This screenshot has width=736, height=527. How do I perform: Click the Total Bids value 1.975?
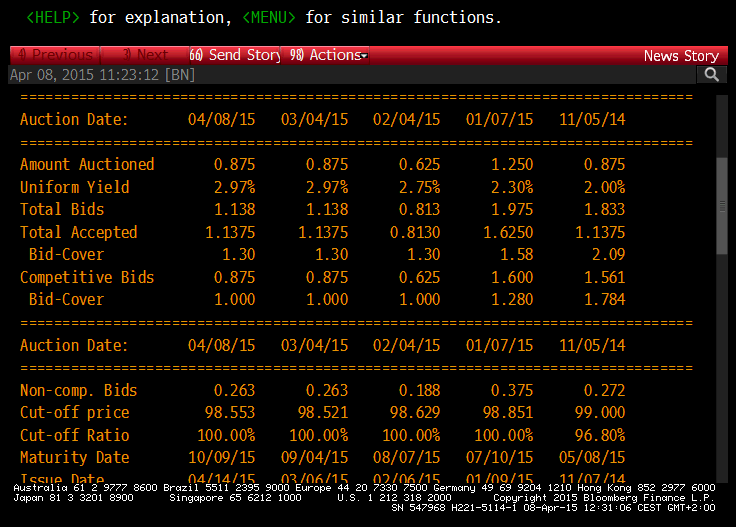[x=512, y=209]
